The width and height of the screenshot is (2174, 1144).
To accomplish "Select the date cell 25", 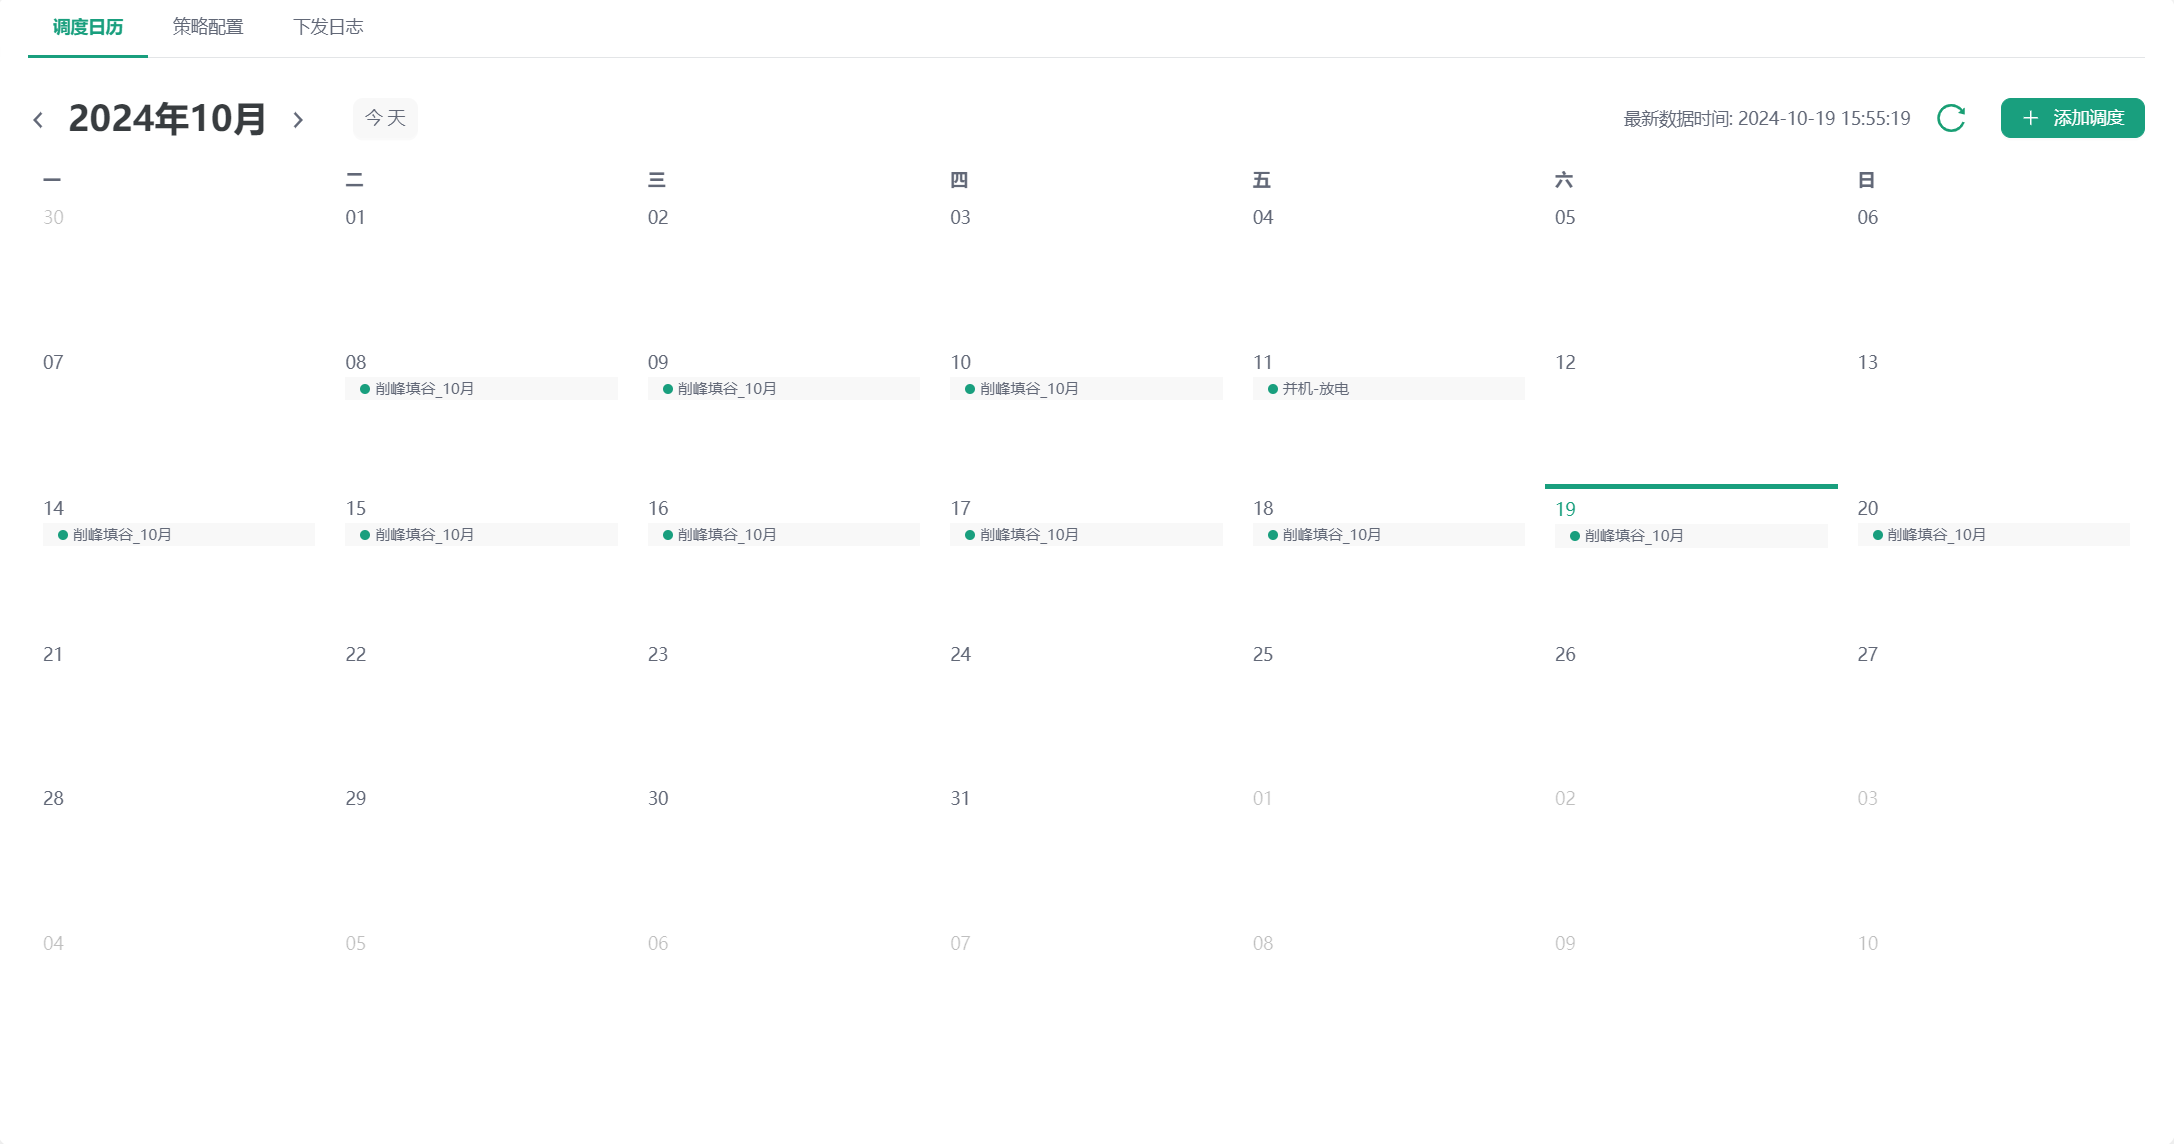I will pyautogui.click(x=1263, y=654).
